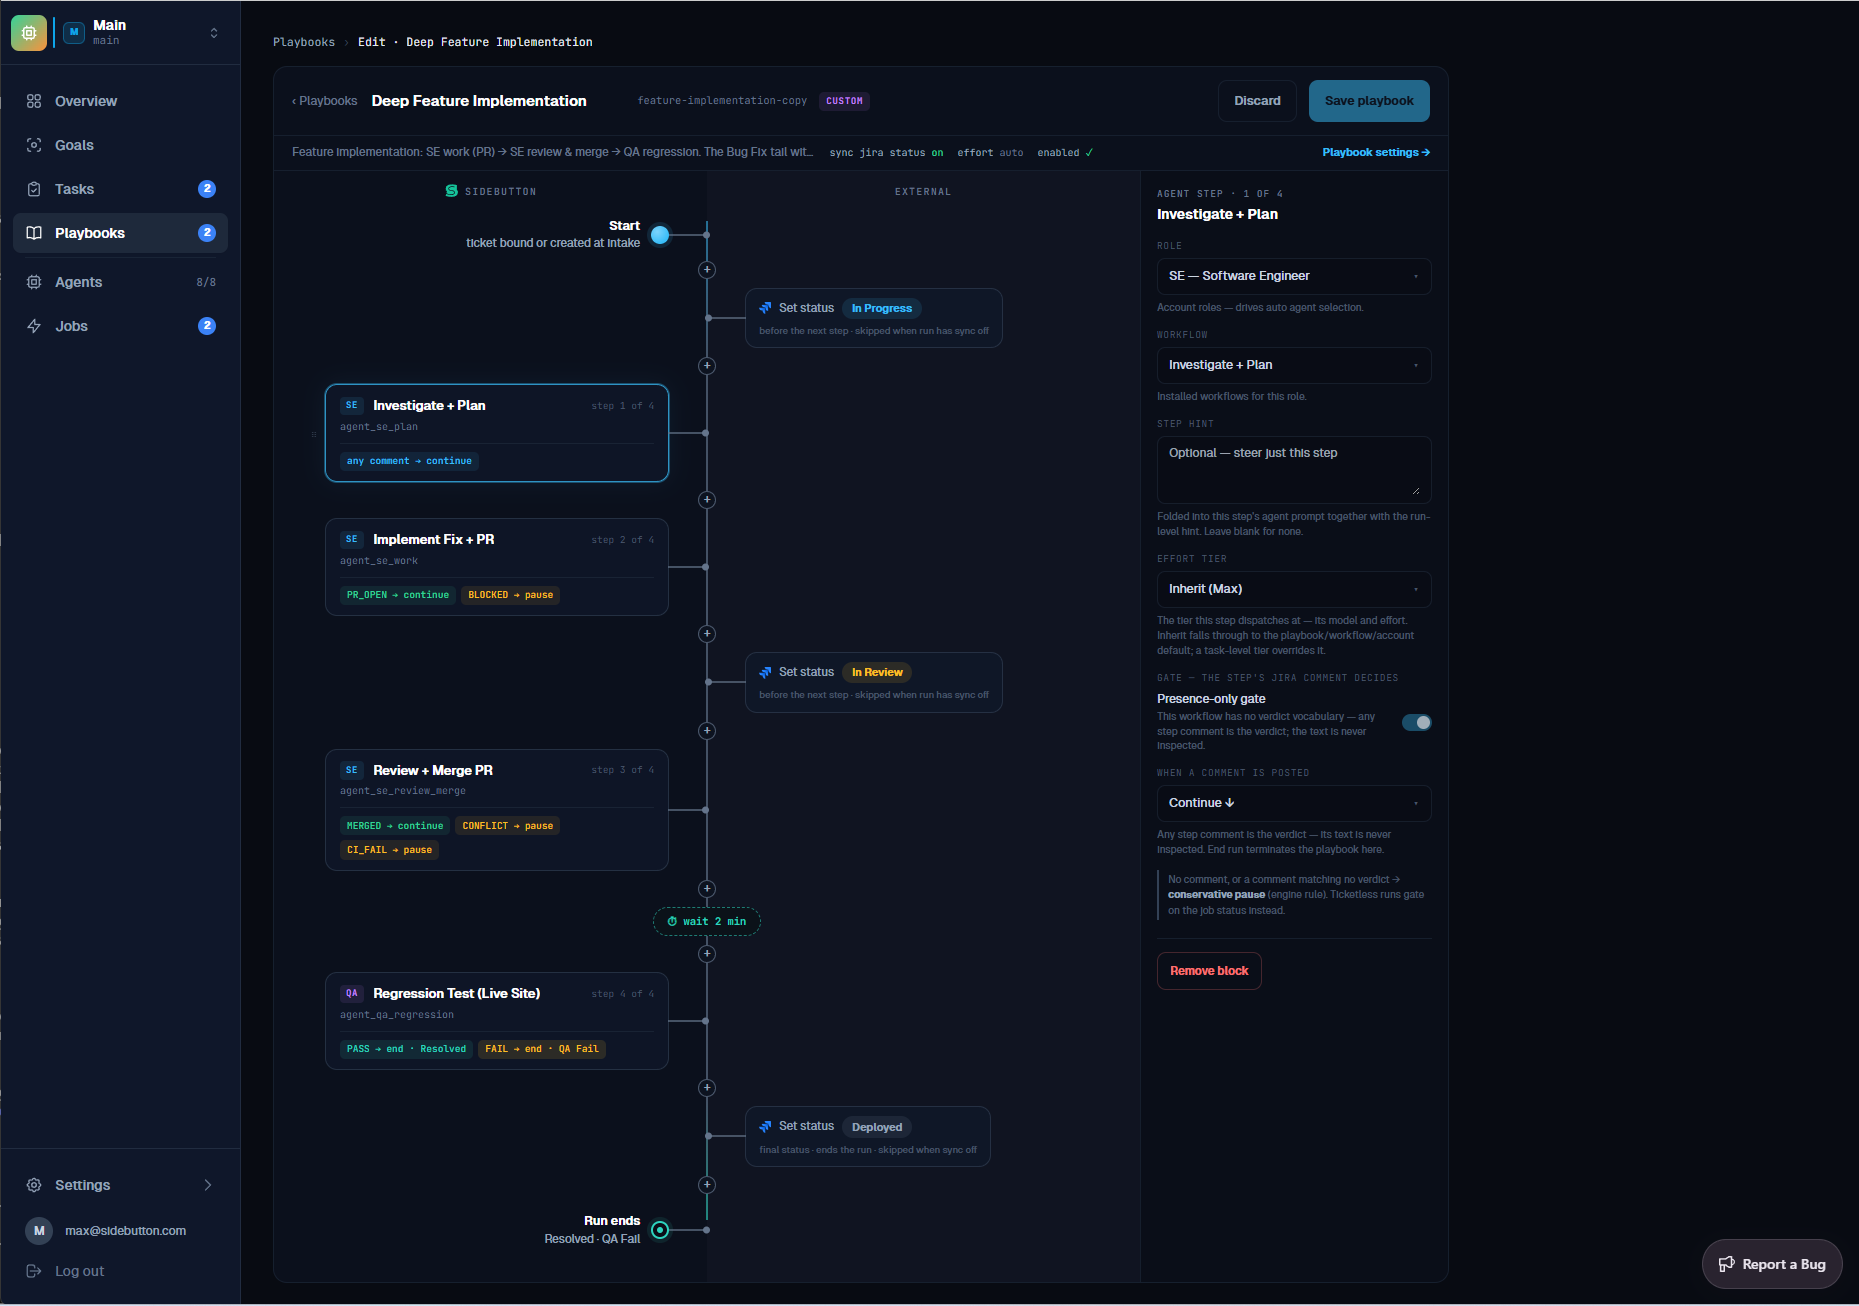Screen dimensions: 1859x1306
Task: Open the When a comment is posted dropdown
Action: click(x=1294, y=803)
